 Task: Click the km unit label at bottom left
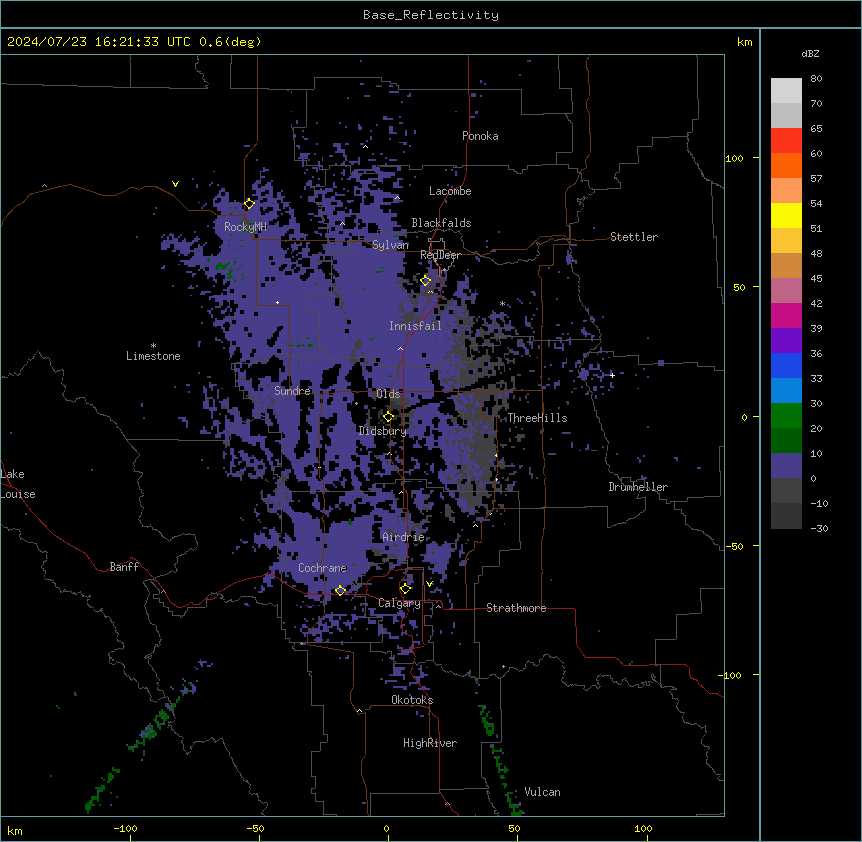click(x=15, y=831)
